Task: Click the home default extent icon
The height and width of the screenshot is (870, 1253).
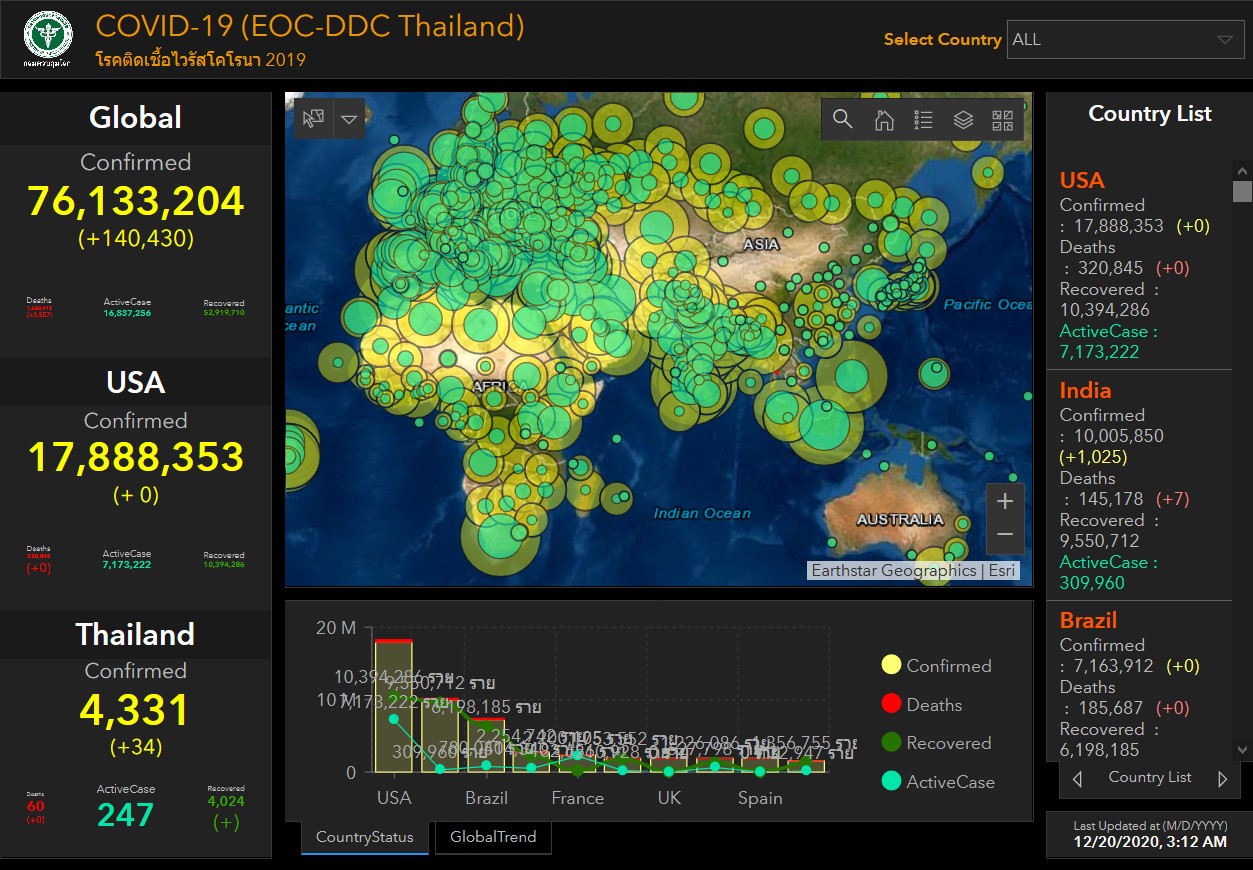Action: click(x=884, y=120)
